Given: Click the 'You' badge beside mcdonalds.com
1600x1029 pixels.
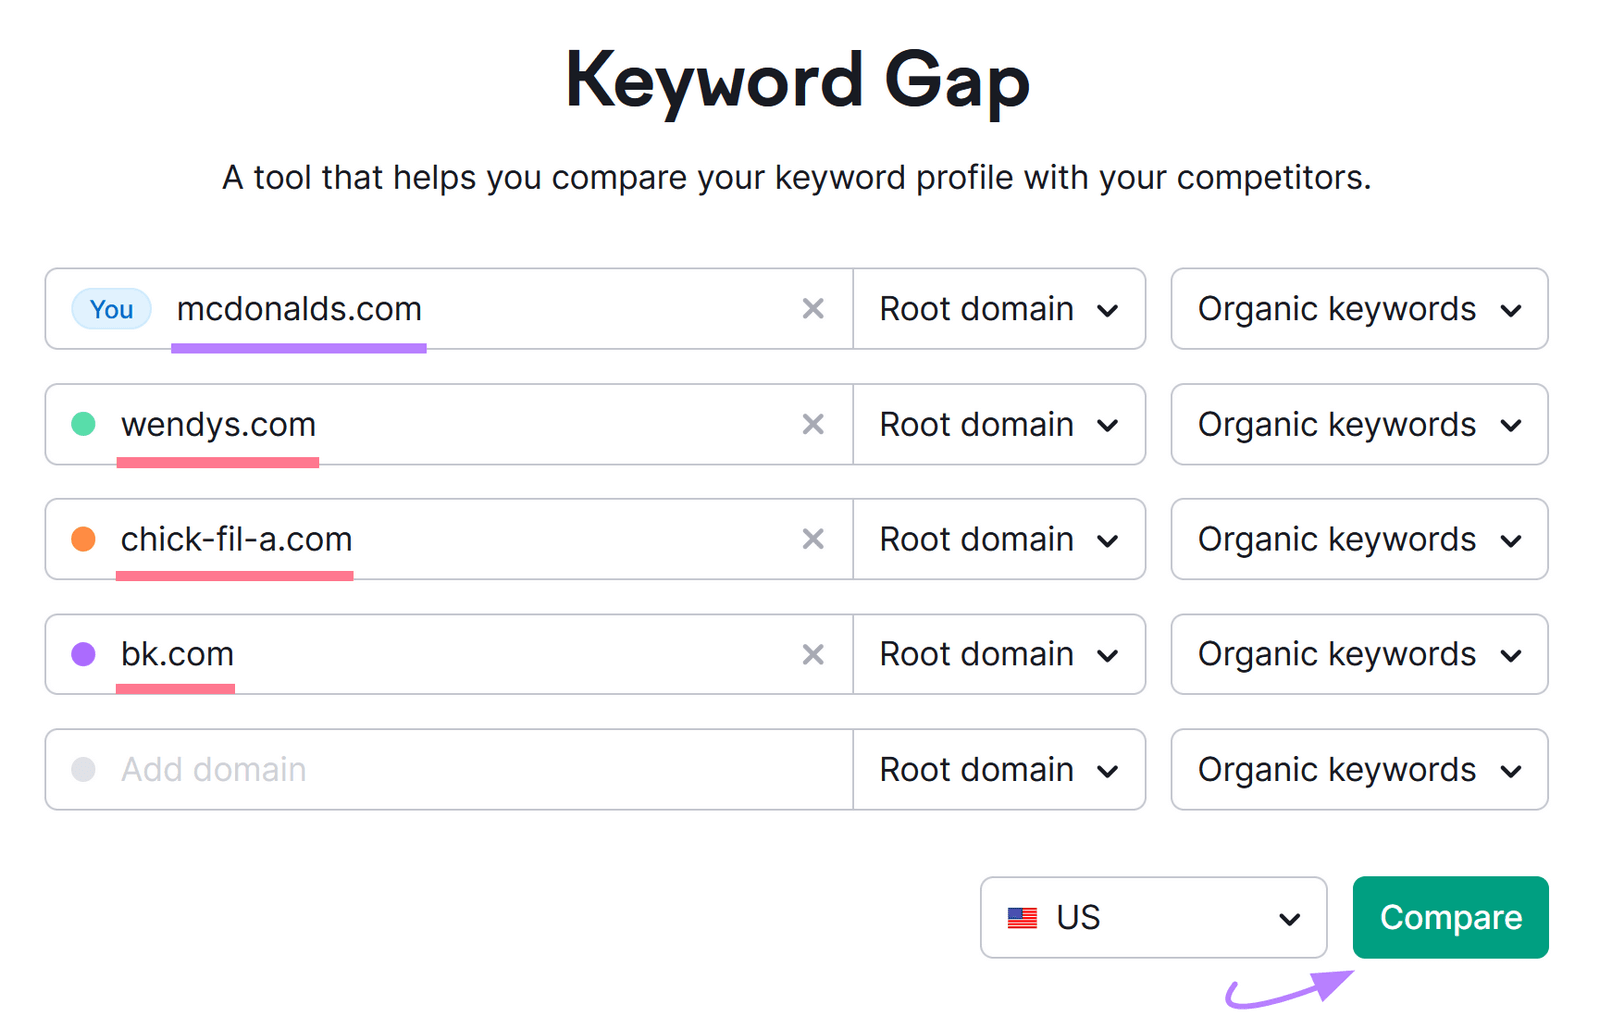Looking at the screenshot, I should click(x=110, y=309).
